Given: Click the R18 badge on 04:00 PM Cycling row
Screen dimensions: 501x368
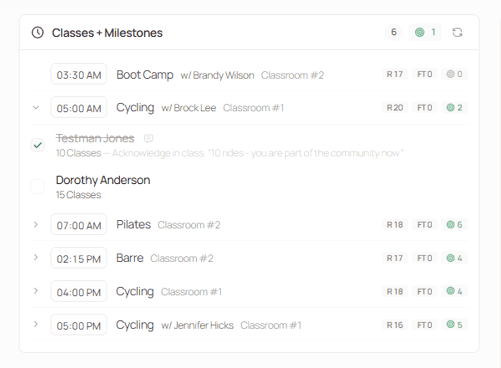Looking at the screenshot, I should point(395,291).
